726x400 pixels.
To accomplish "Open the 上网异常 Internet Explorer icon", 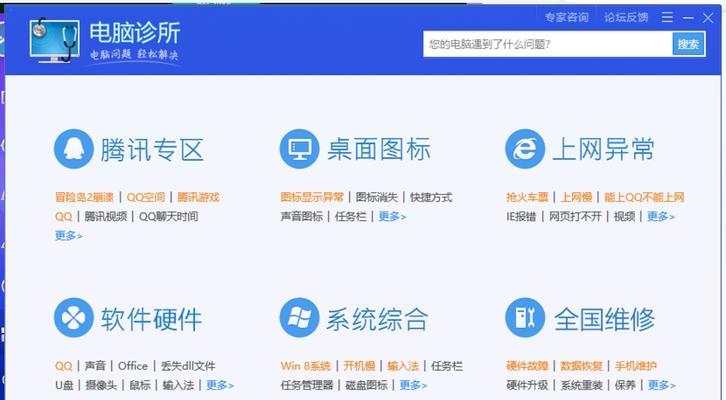I will 525,149.
